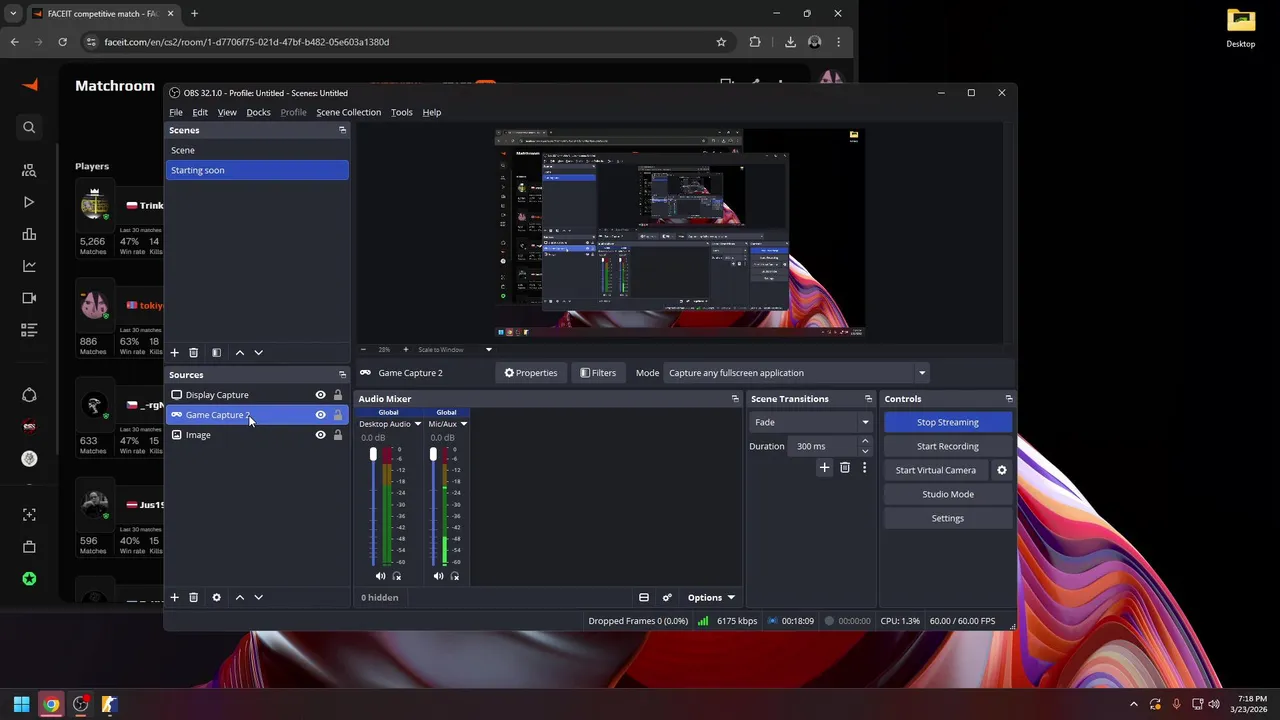Open FACEIT sidebar search icon
This screenshot has width=1280, height=720.
click(x=29, y=127)
